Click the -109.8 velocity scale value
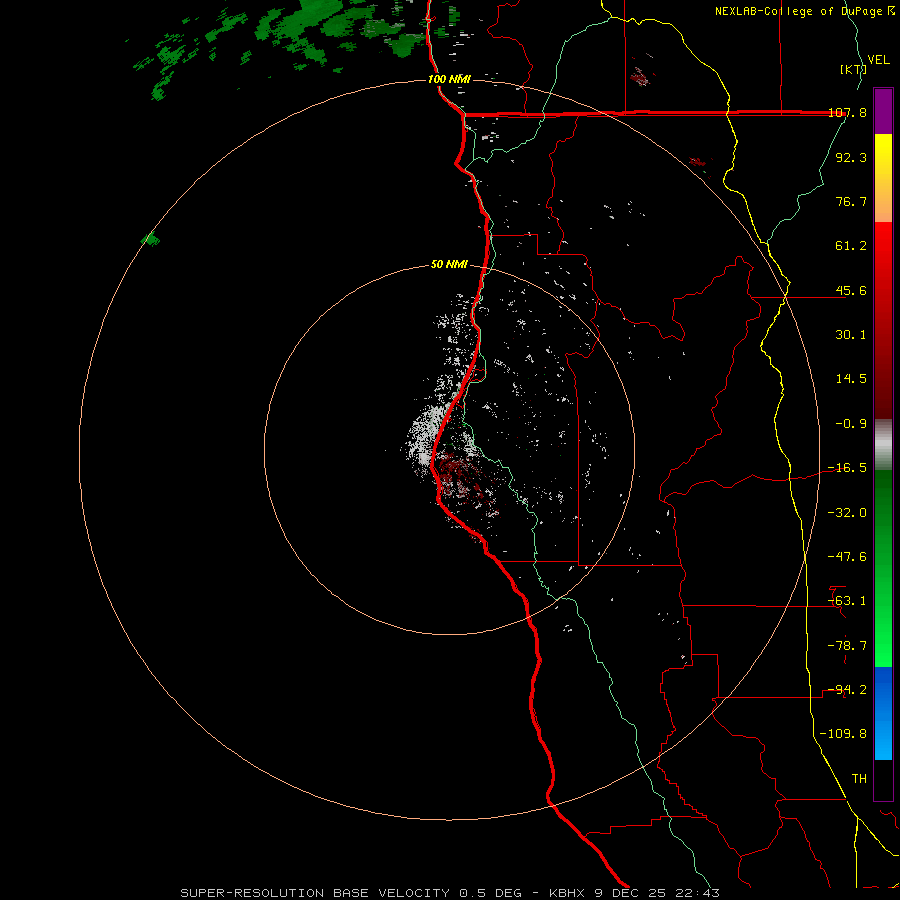Screen dimensions: 900x900 [x=843, y=734]
